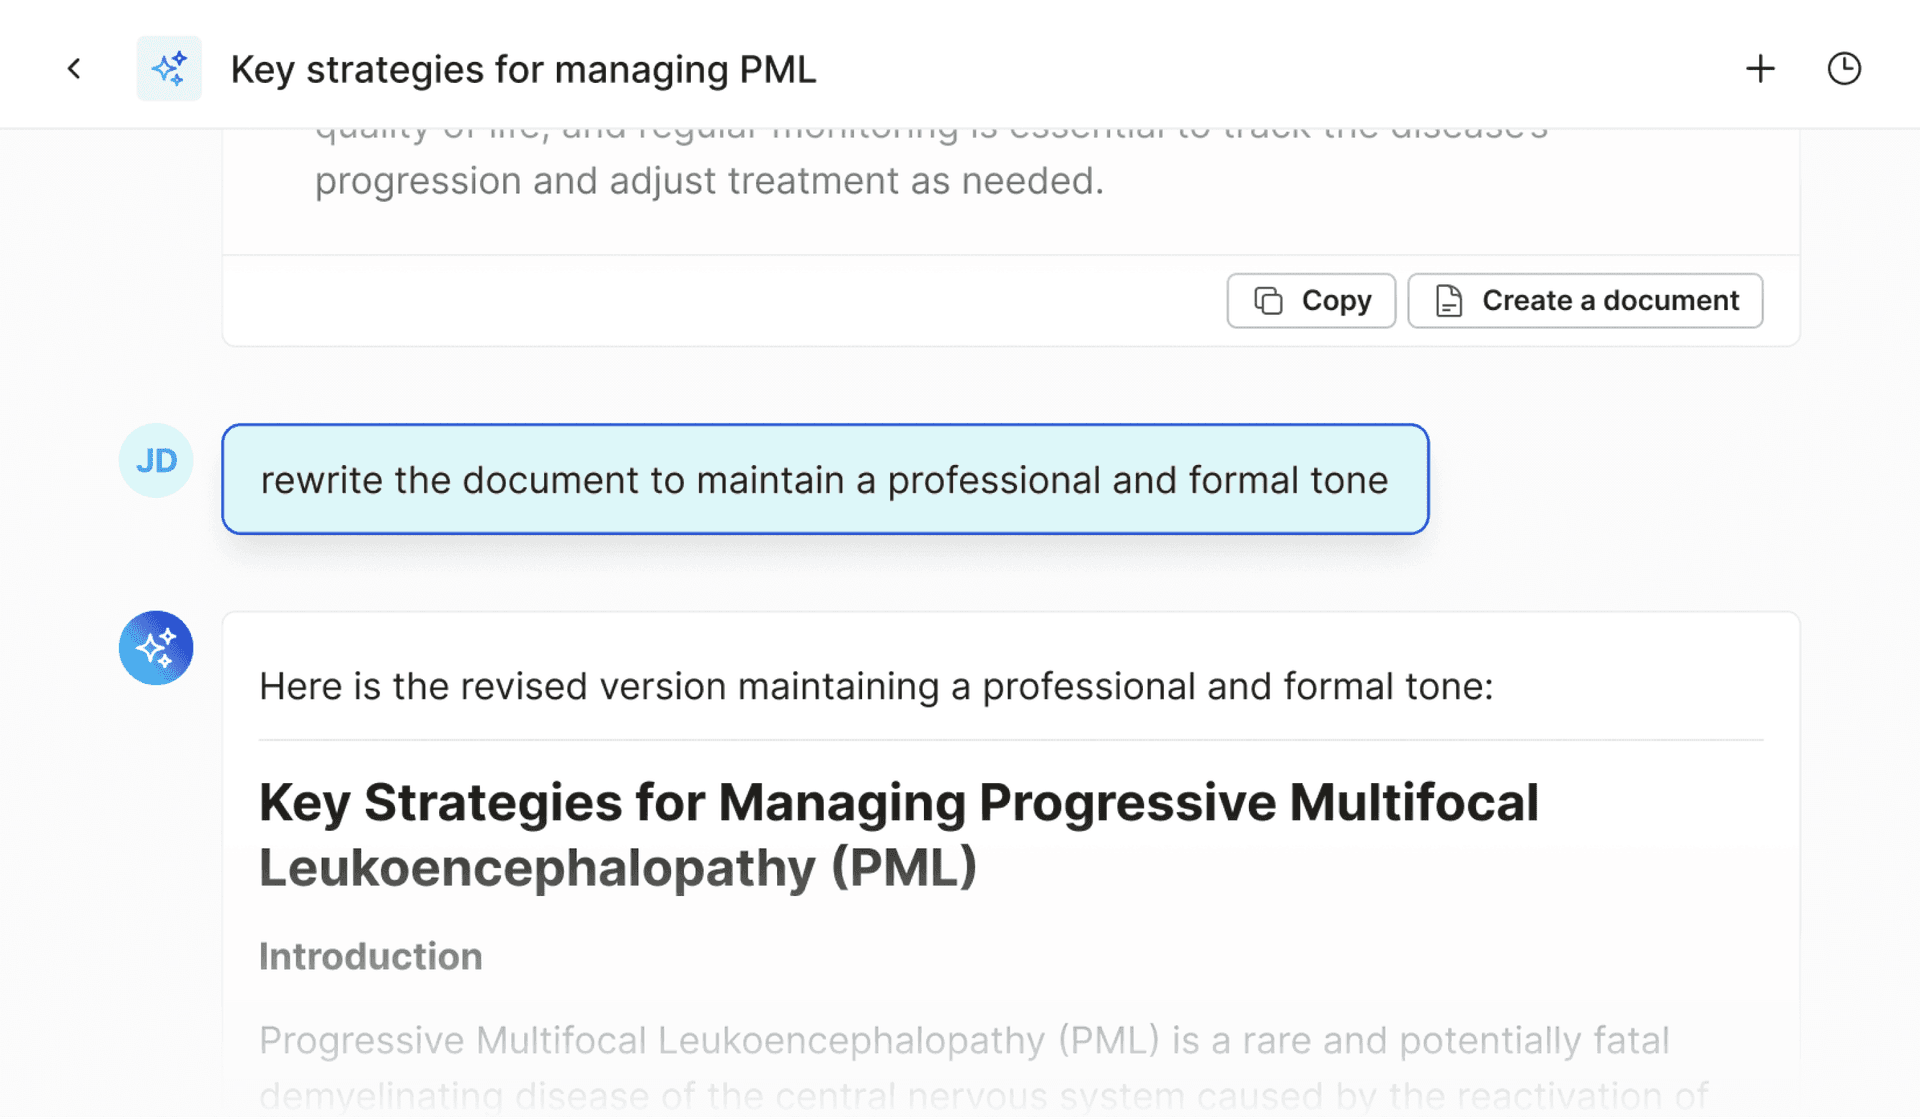This screenshot has width=1920, height=1119.
Task: Click the document icon in Create a document
Action: click(1449, 301)
